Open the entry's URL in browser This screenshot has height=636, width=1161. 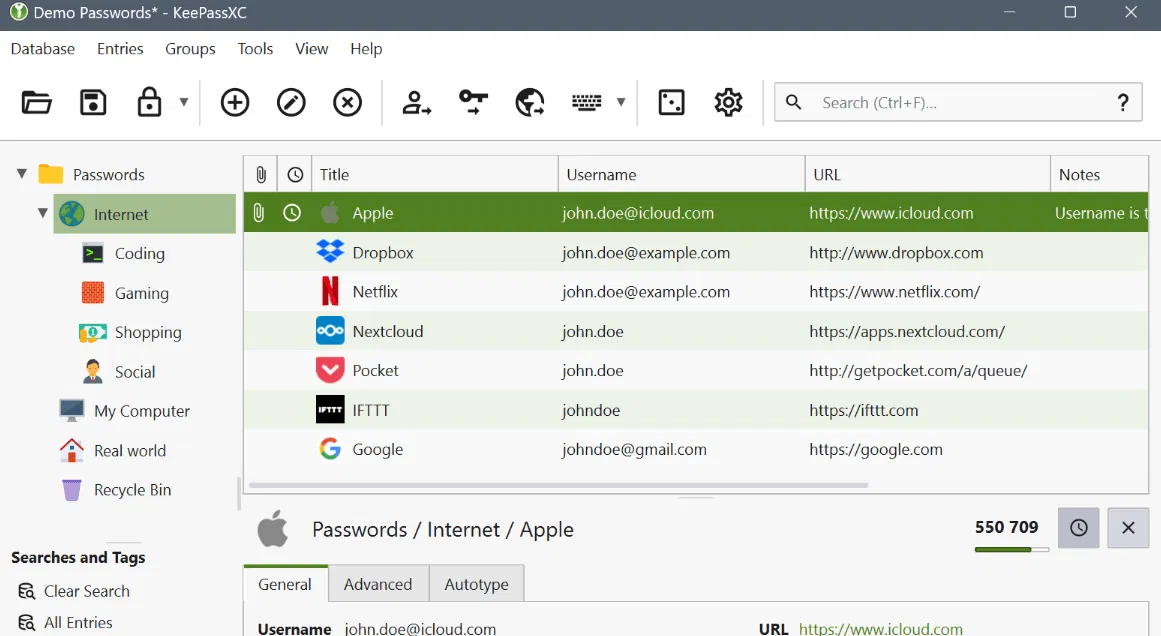click(529, 102)
